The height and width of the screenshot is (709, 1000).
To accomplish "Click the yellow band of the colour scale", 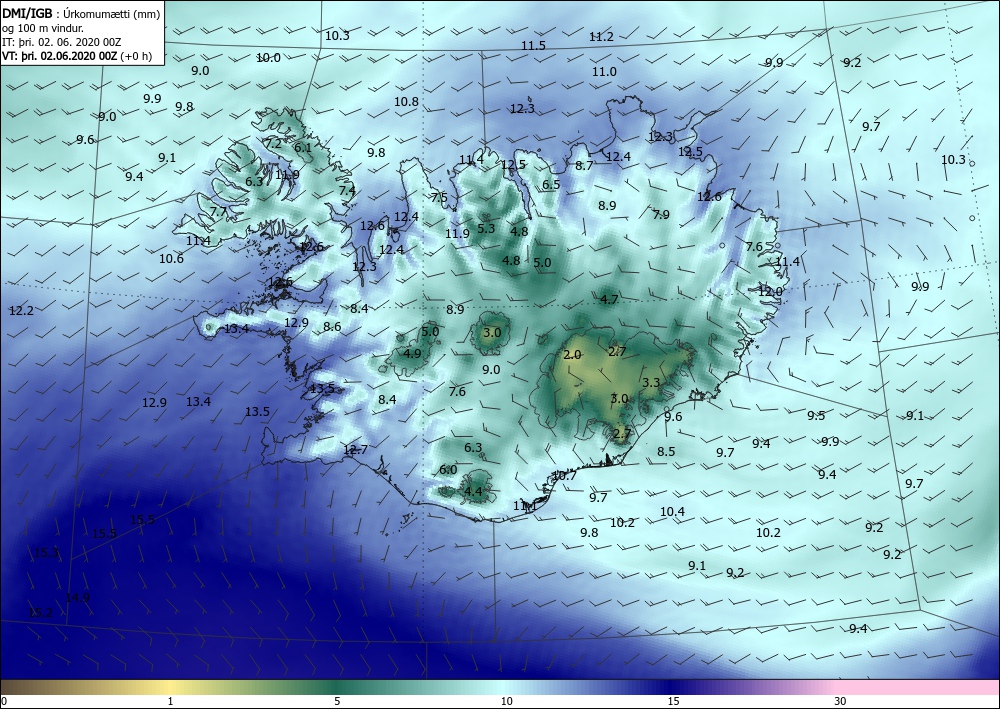I will tap(169, 687).
